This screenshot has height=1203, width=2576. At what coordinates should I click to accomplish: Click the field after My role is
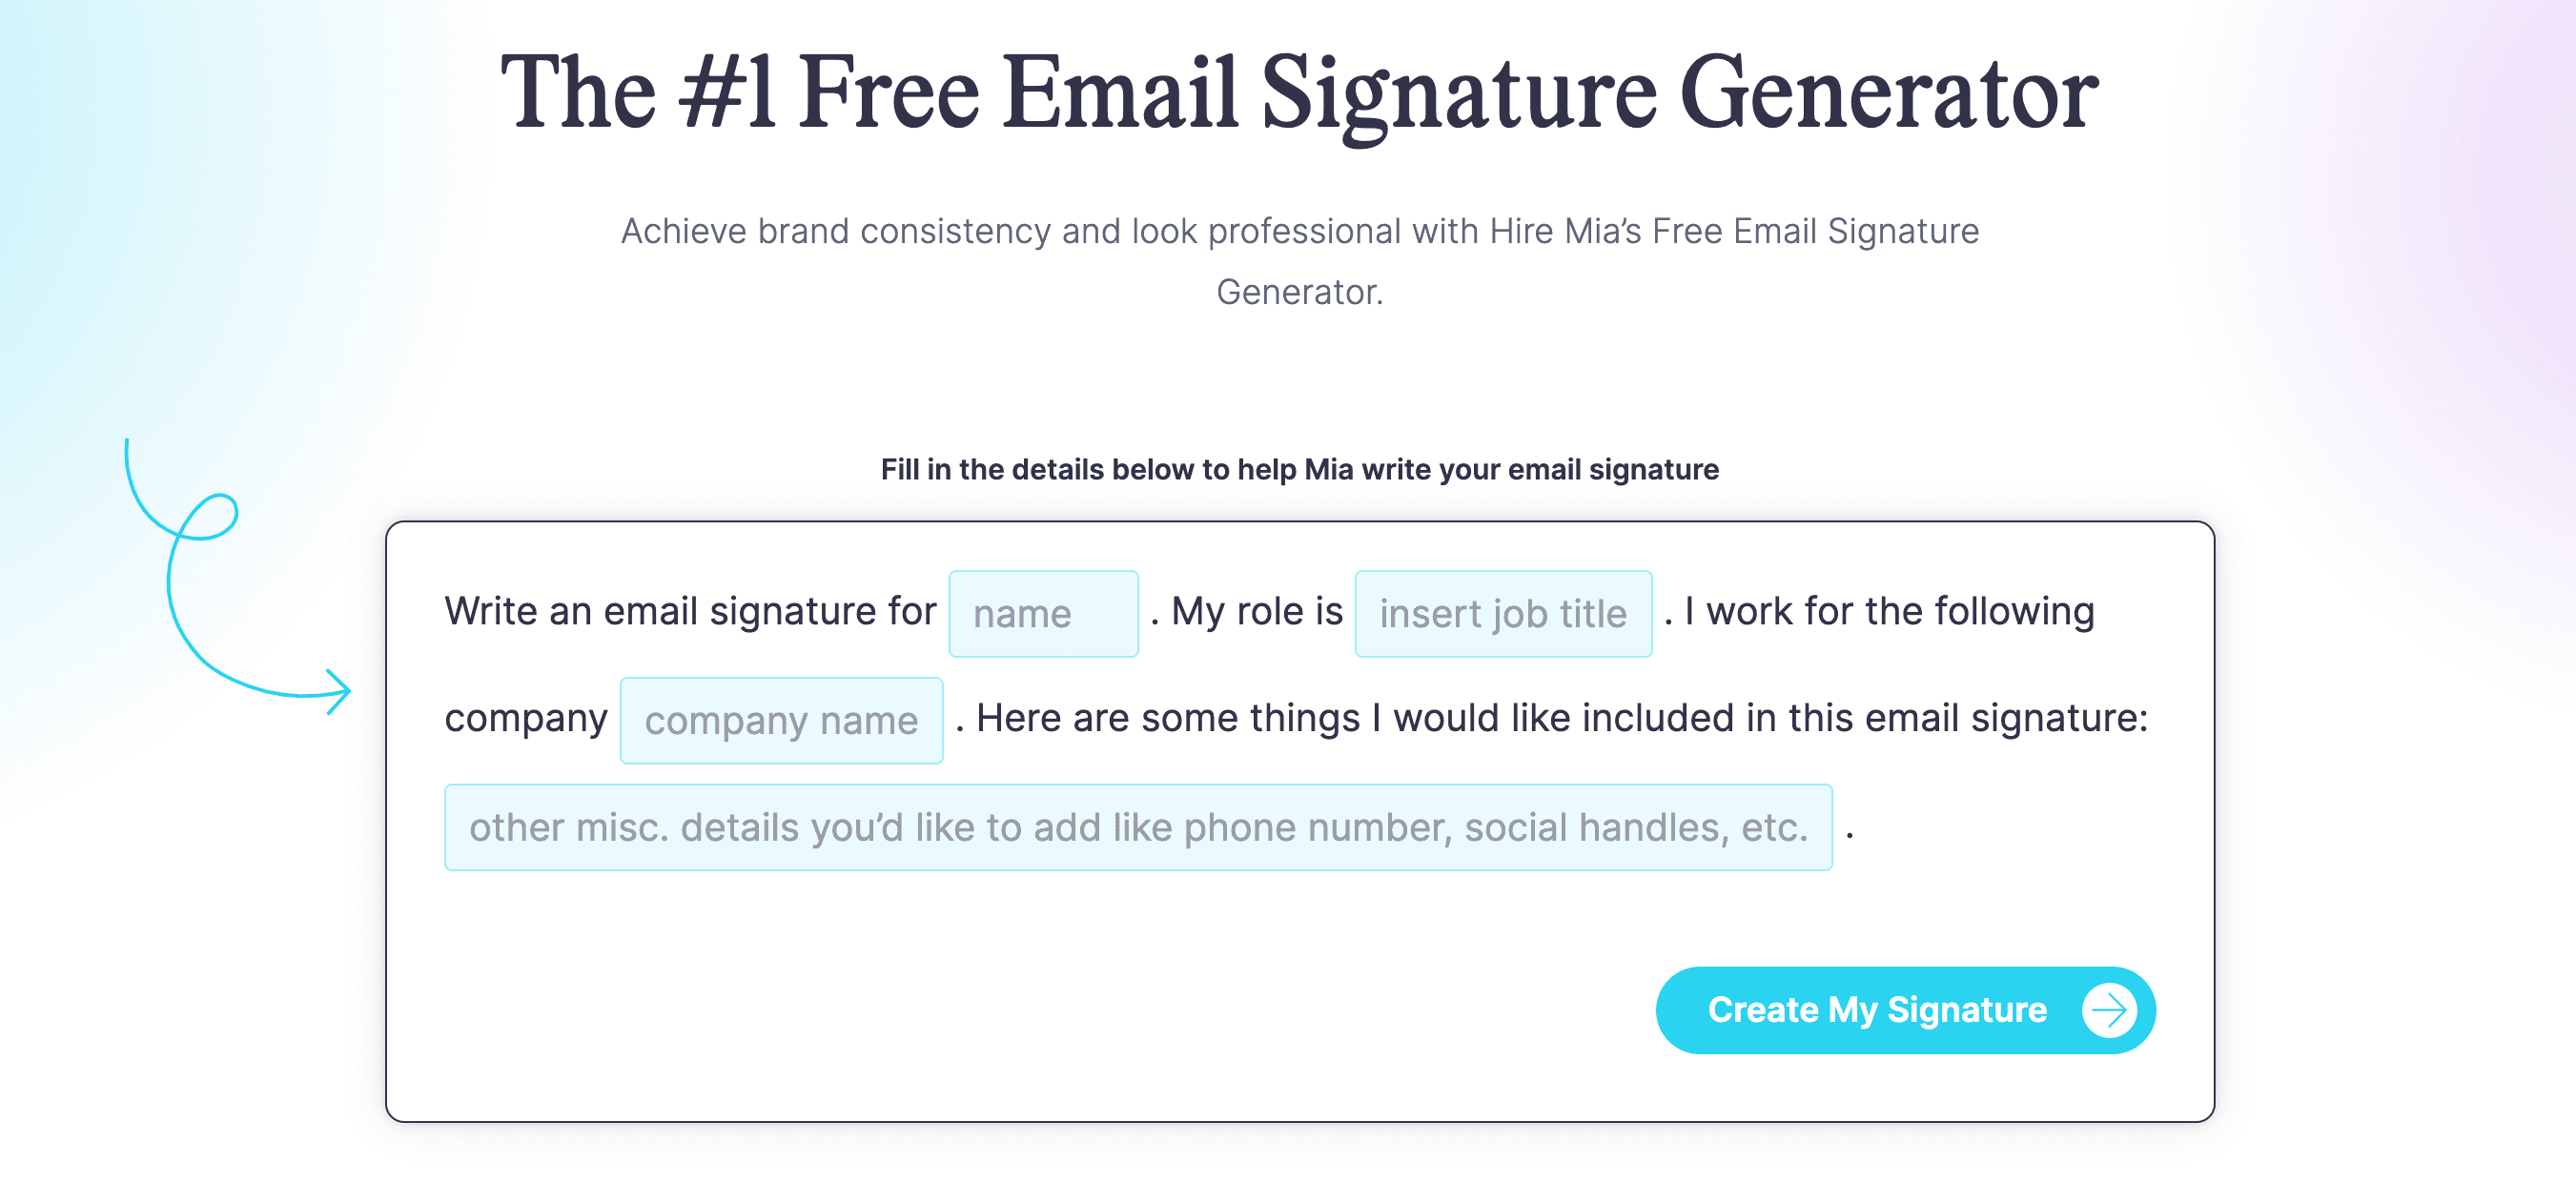(x=1503, y=612)
